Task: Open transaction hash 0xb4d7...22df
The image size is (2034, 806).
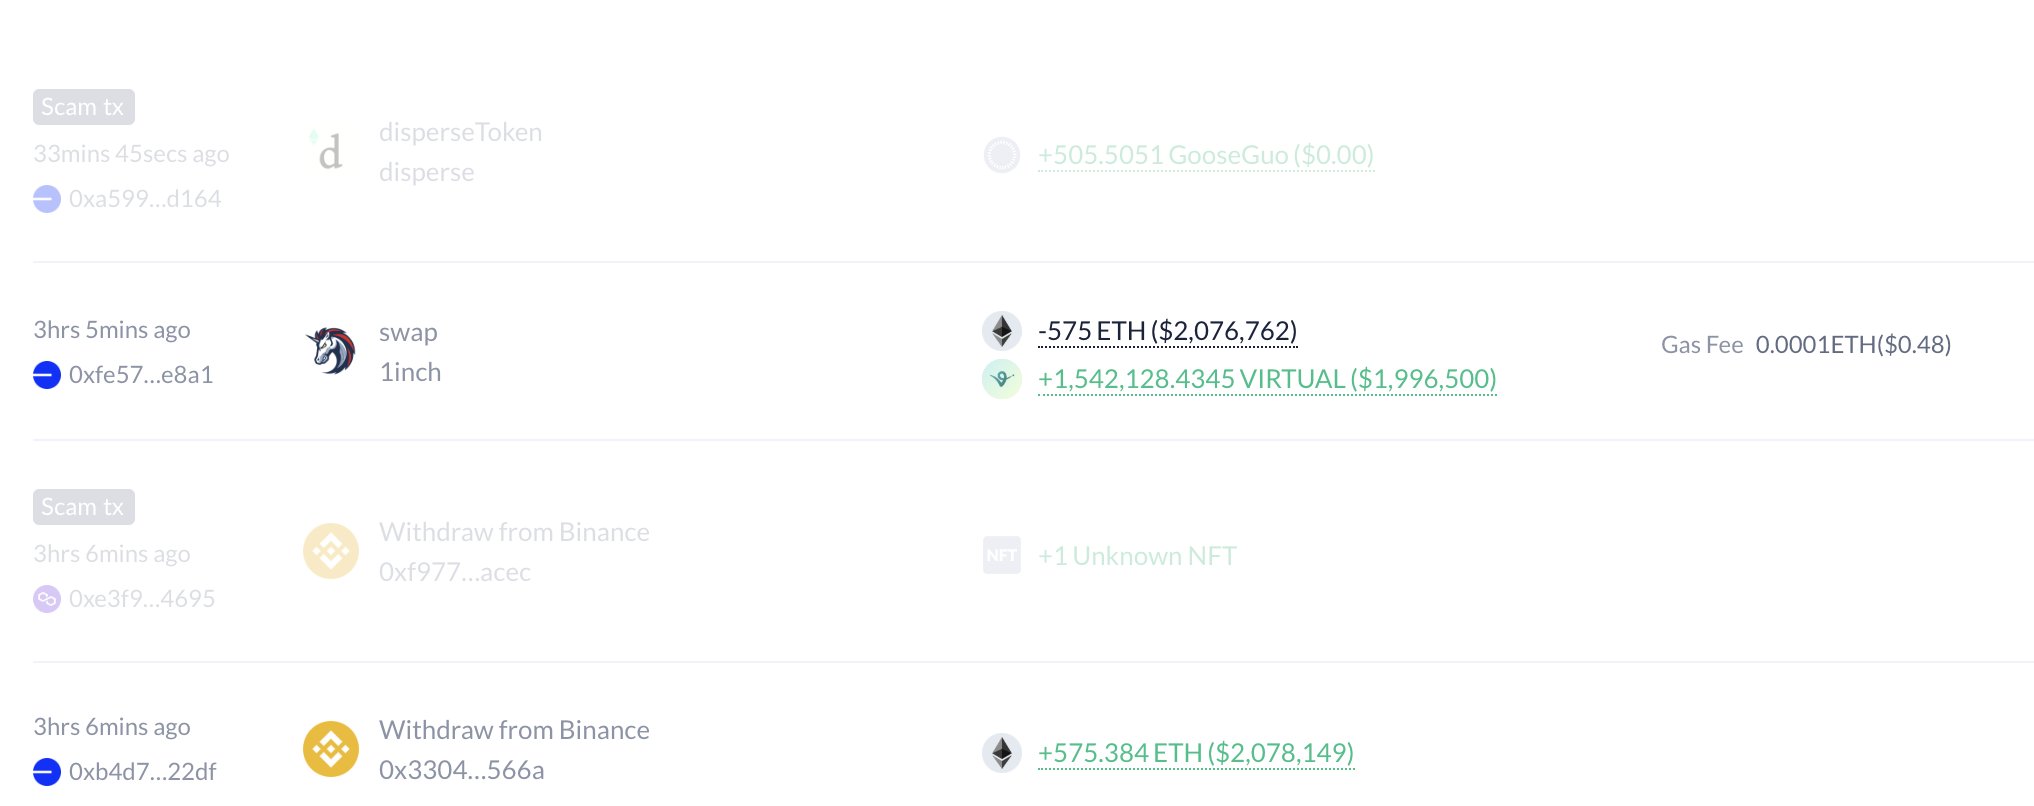Action: (142, 772)
